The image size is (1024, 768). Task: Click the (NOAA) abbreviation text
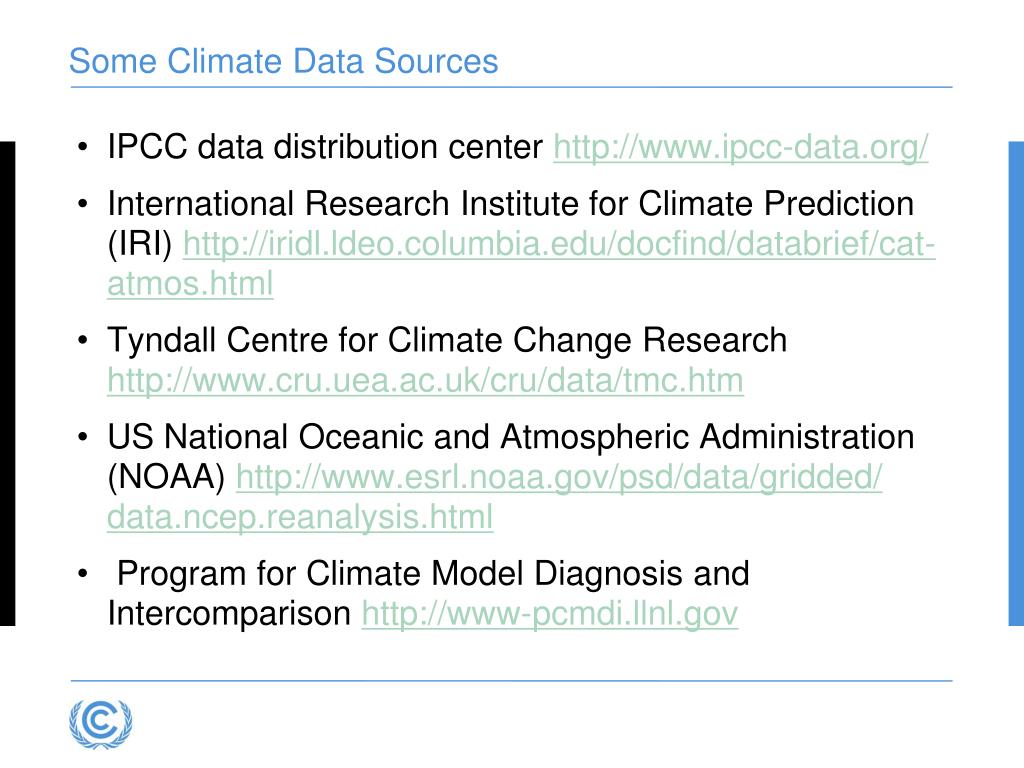tap(166, 477)
